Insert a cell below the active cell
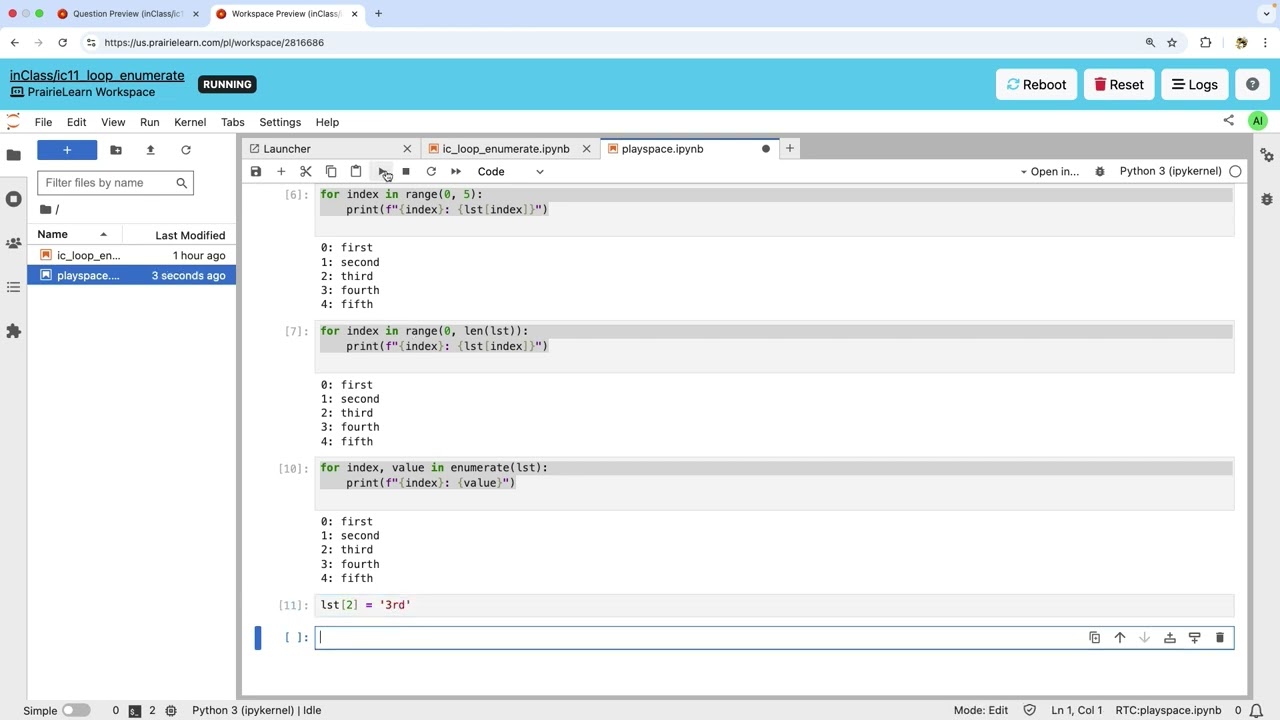 tap(1194, 638)
